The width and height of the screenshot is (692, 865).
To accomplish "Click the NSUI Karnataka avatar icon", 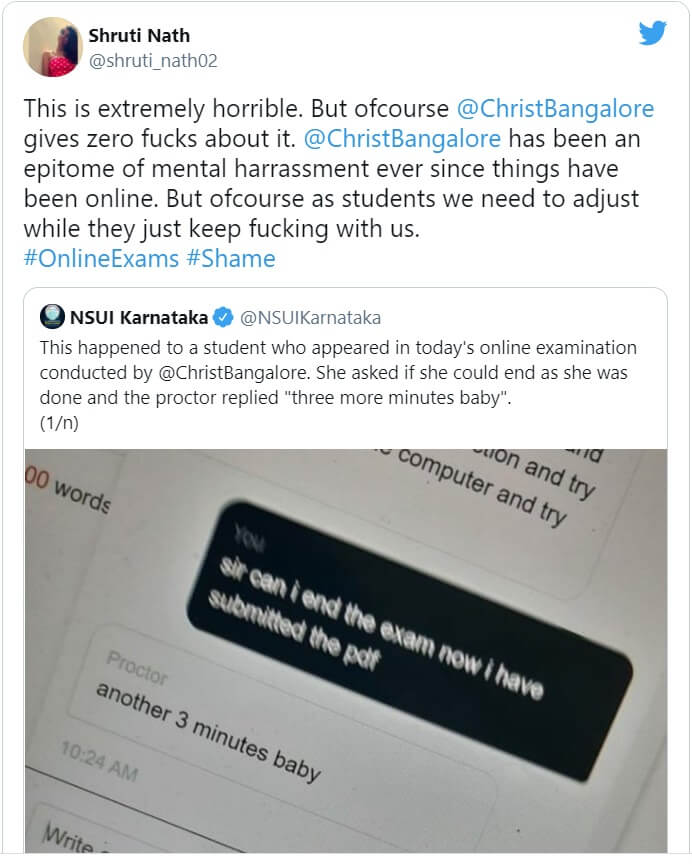I will pos(52,318).
